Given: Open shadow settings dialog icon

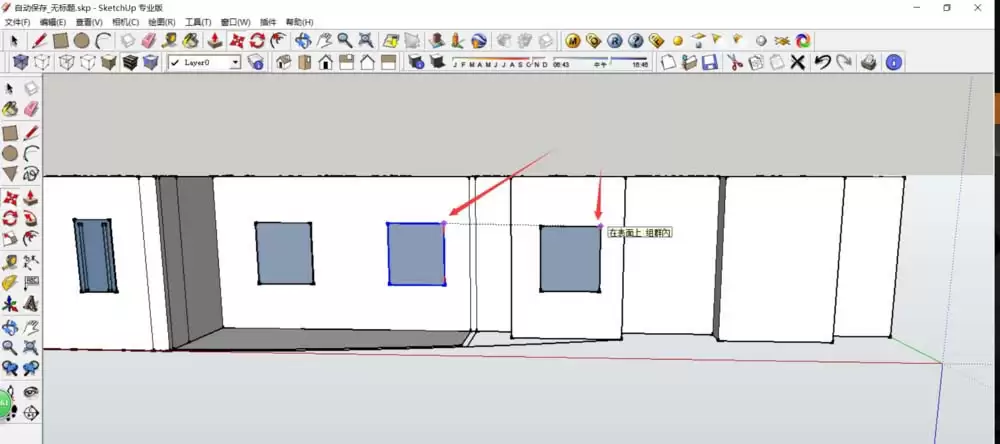Looking at the screenshot, I should [416, 62].
